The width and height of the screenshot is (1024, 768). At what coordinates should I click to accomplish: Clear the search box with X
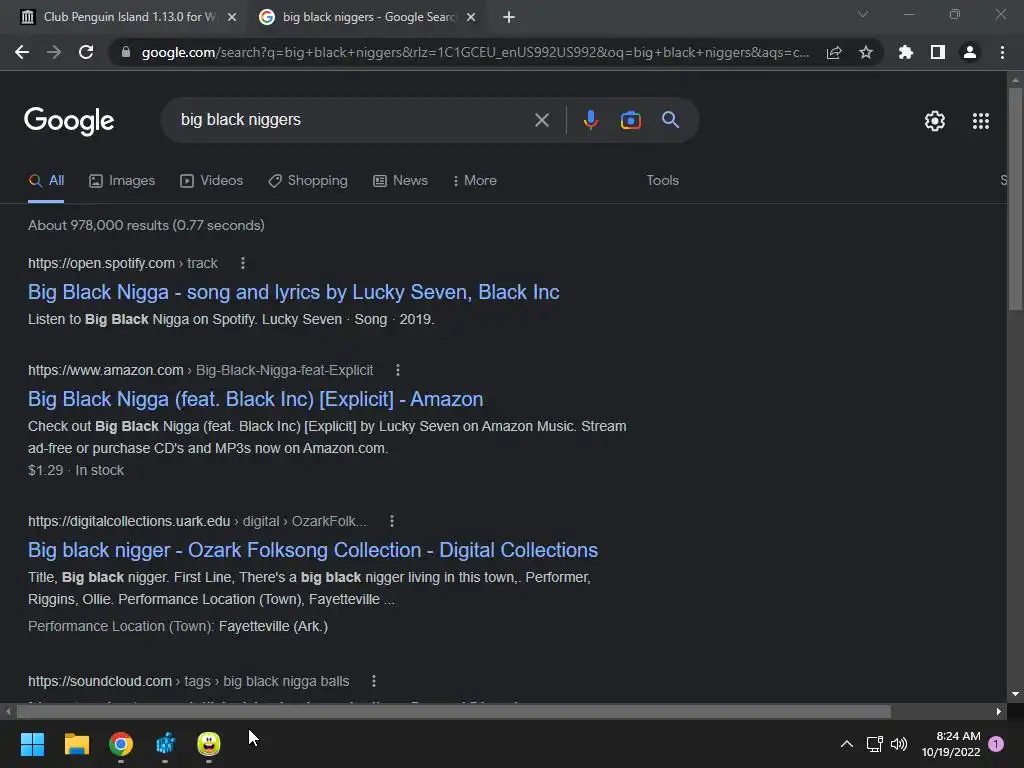541,120
